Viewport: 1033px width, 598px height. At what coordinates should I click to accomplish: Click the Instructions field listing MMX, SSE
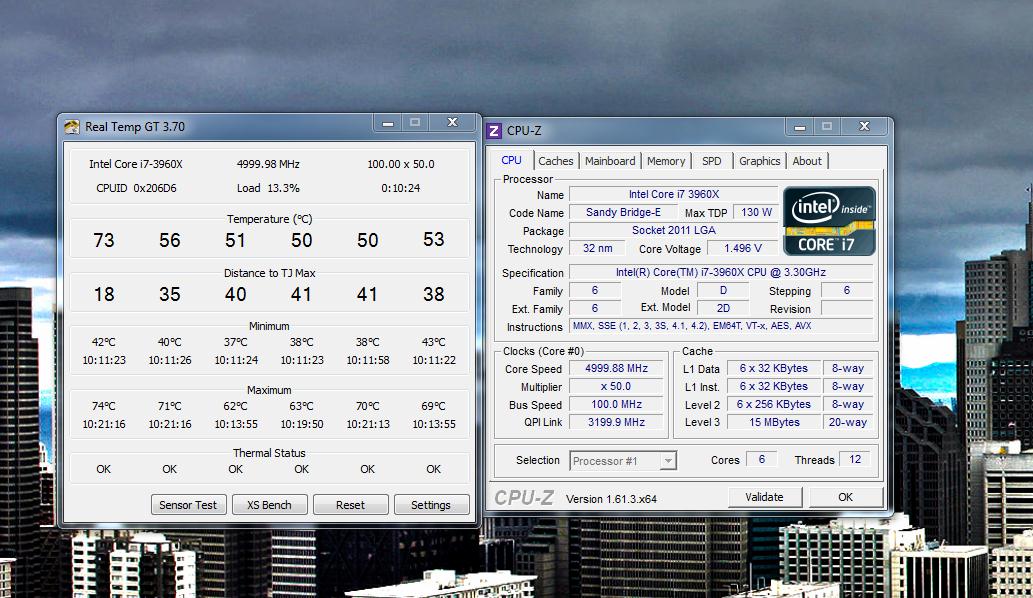tap(721, 326)
